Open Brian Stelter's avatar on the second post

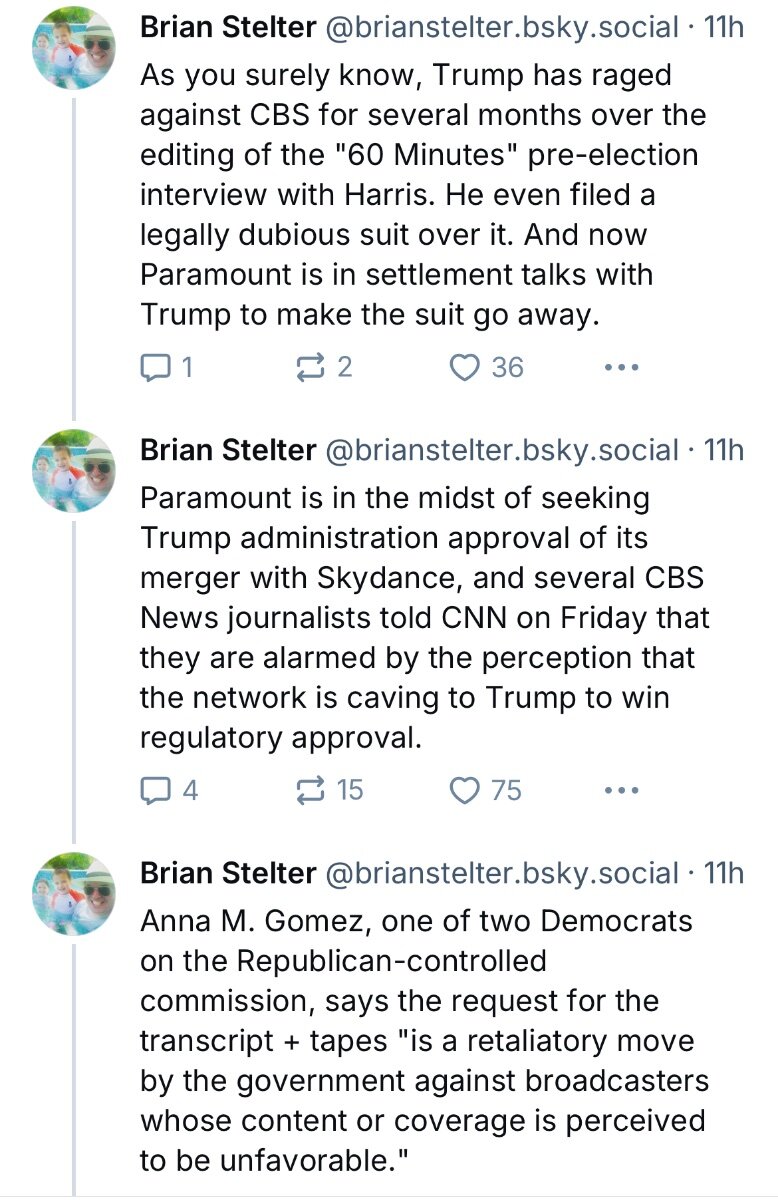(75, 471)
